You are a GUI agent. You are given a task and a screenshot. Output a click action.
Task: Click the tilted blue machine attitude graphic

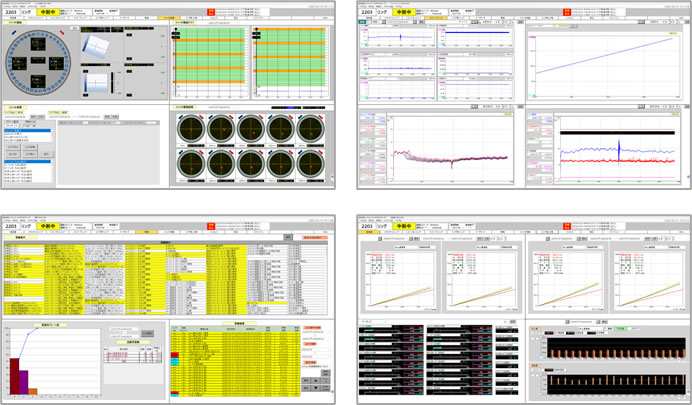point(96,47)
